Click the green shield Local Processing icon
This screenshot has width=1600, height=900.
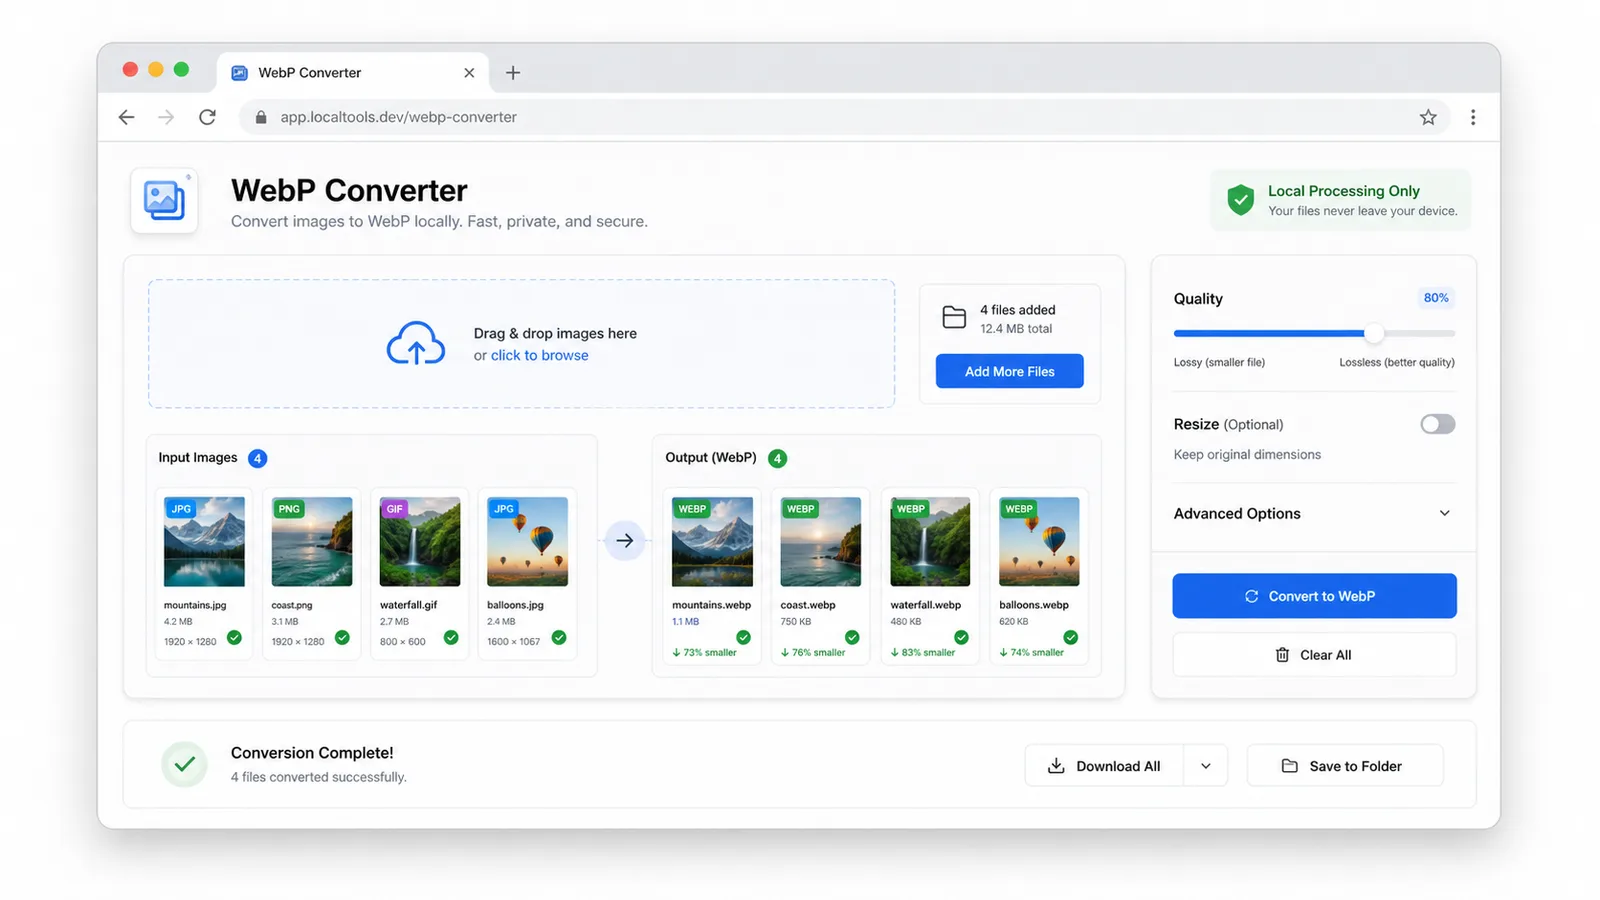(1241, 200)
